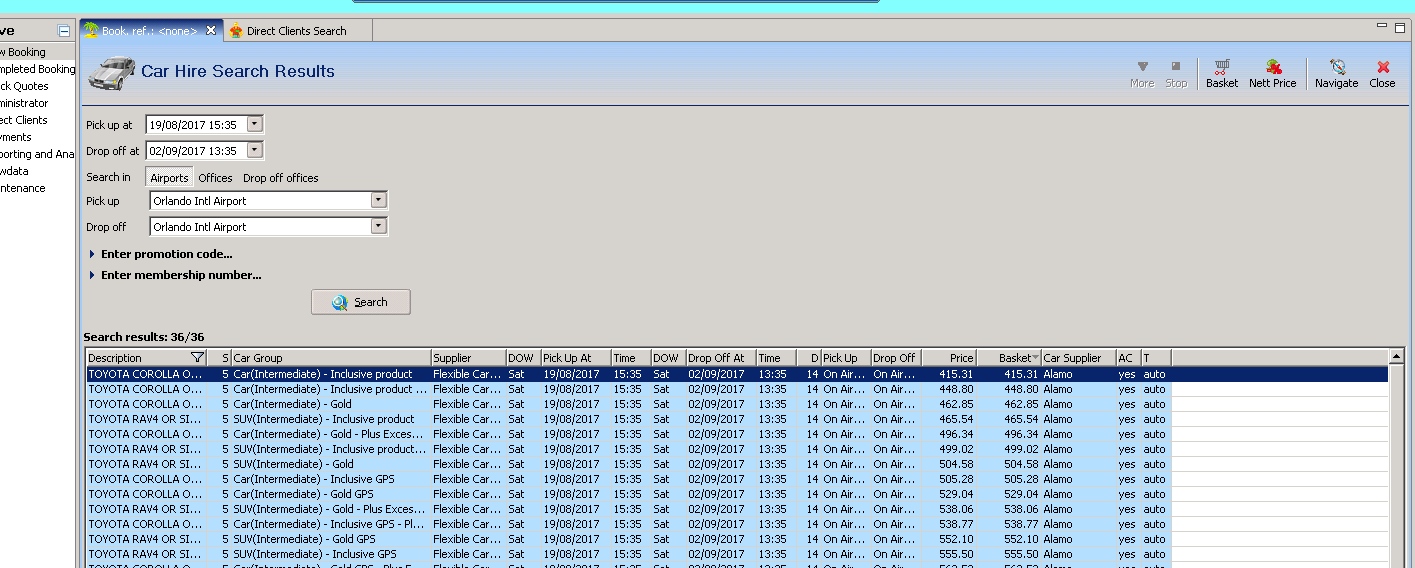Minimize the editor pane with top-right icon
This screenshot has height=568, width=1415.
click(x=1382, y=26)
